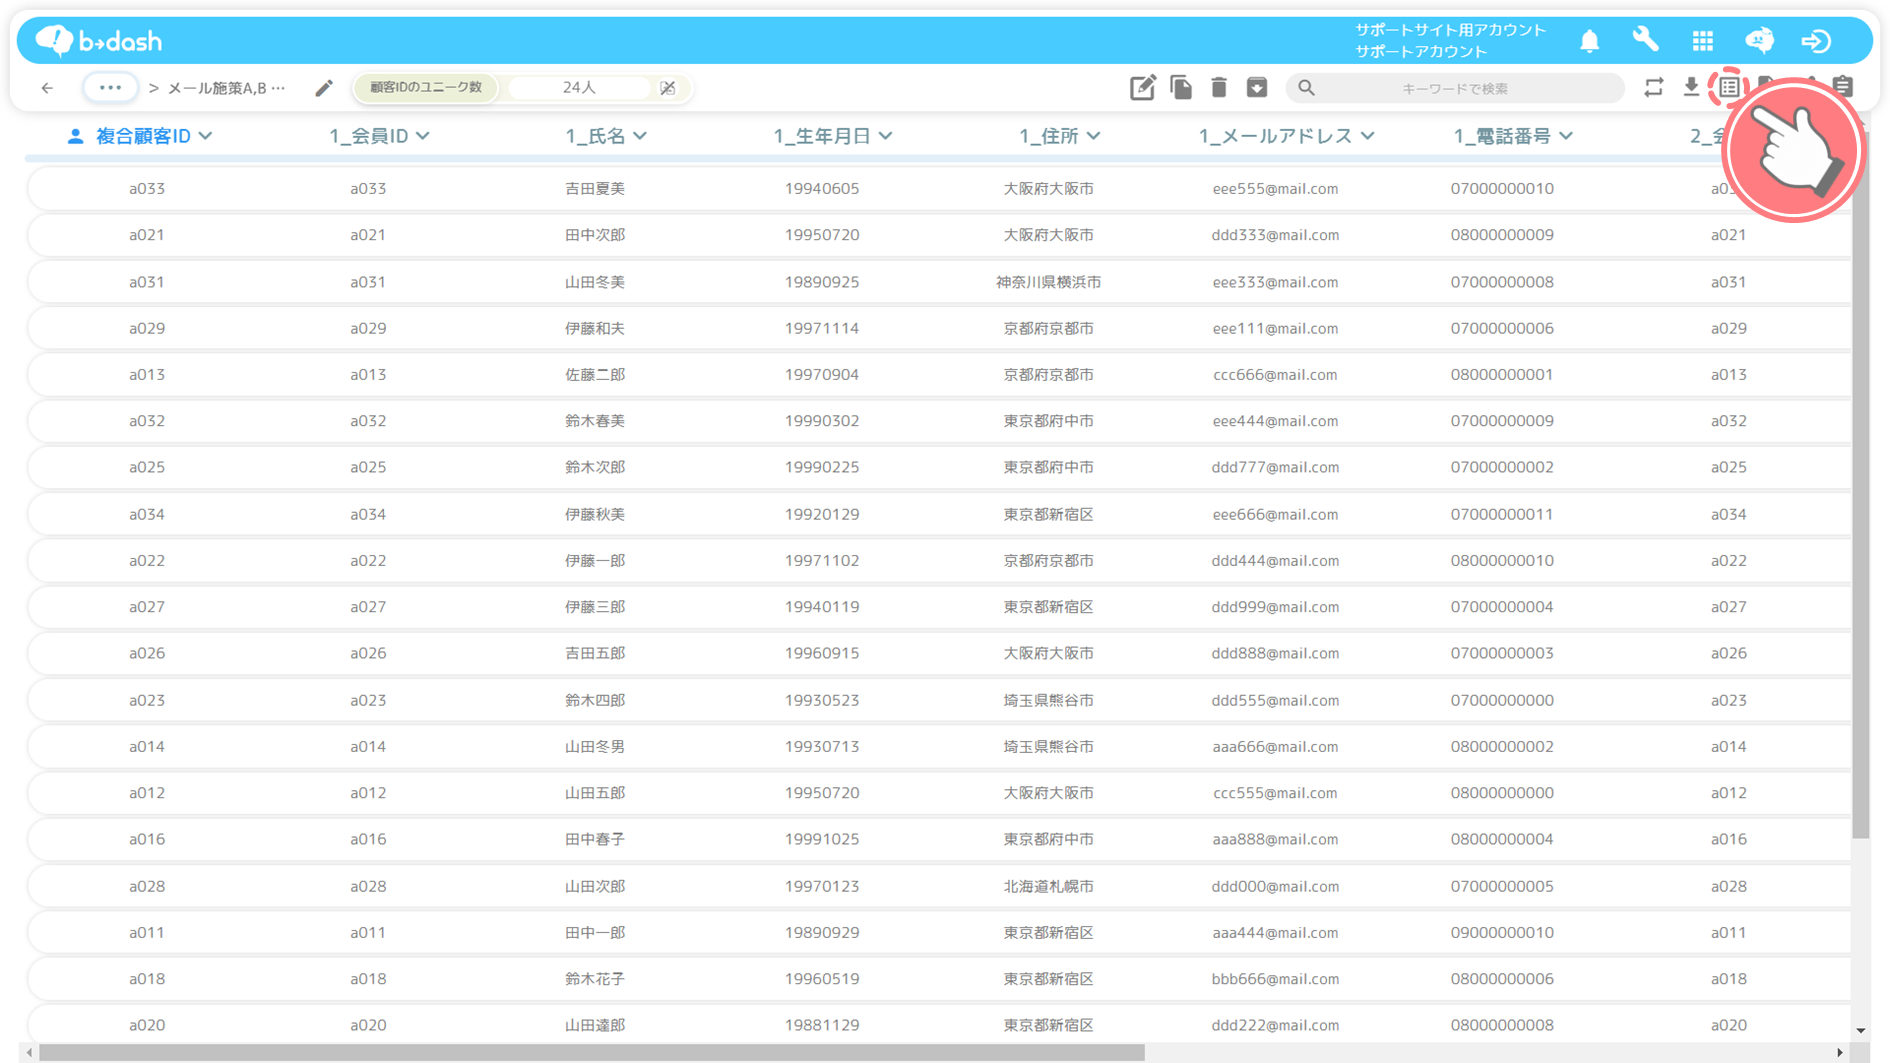Click birthdate 19930523
Screen dimensions: 1890x1063
point(822,700)
